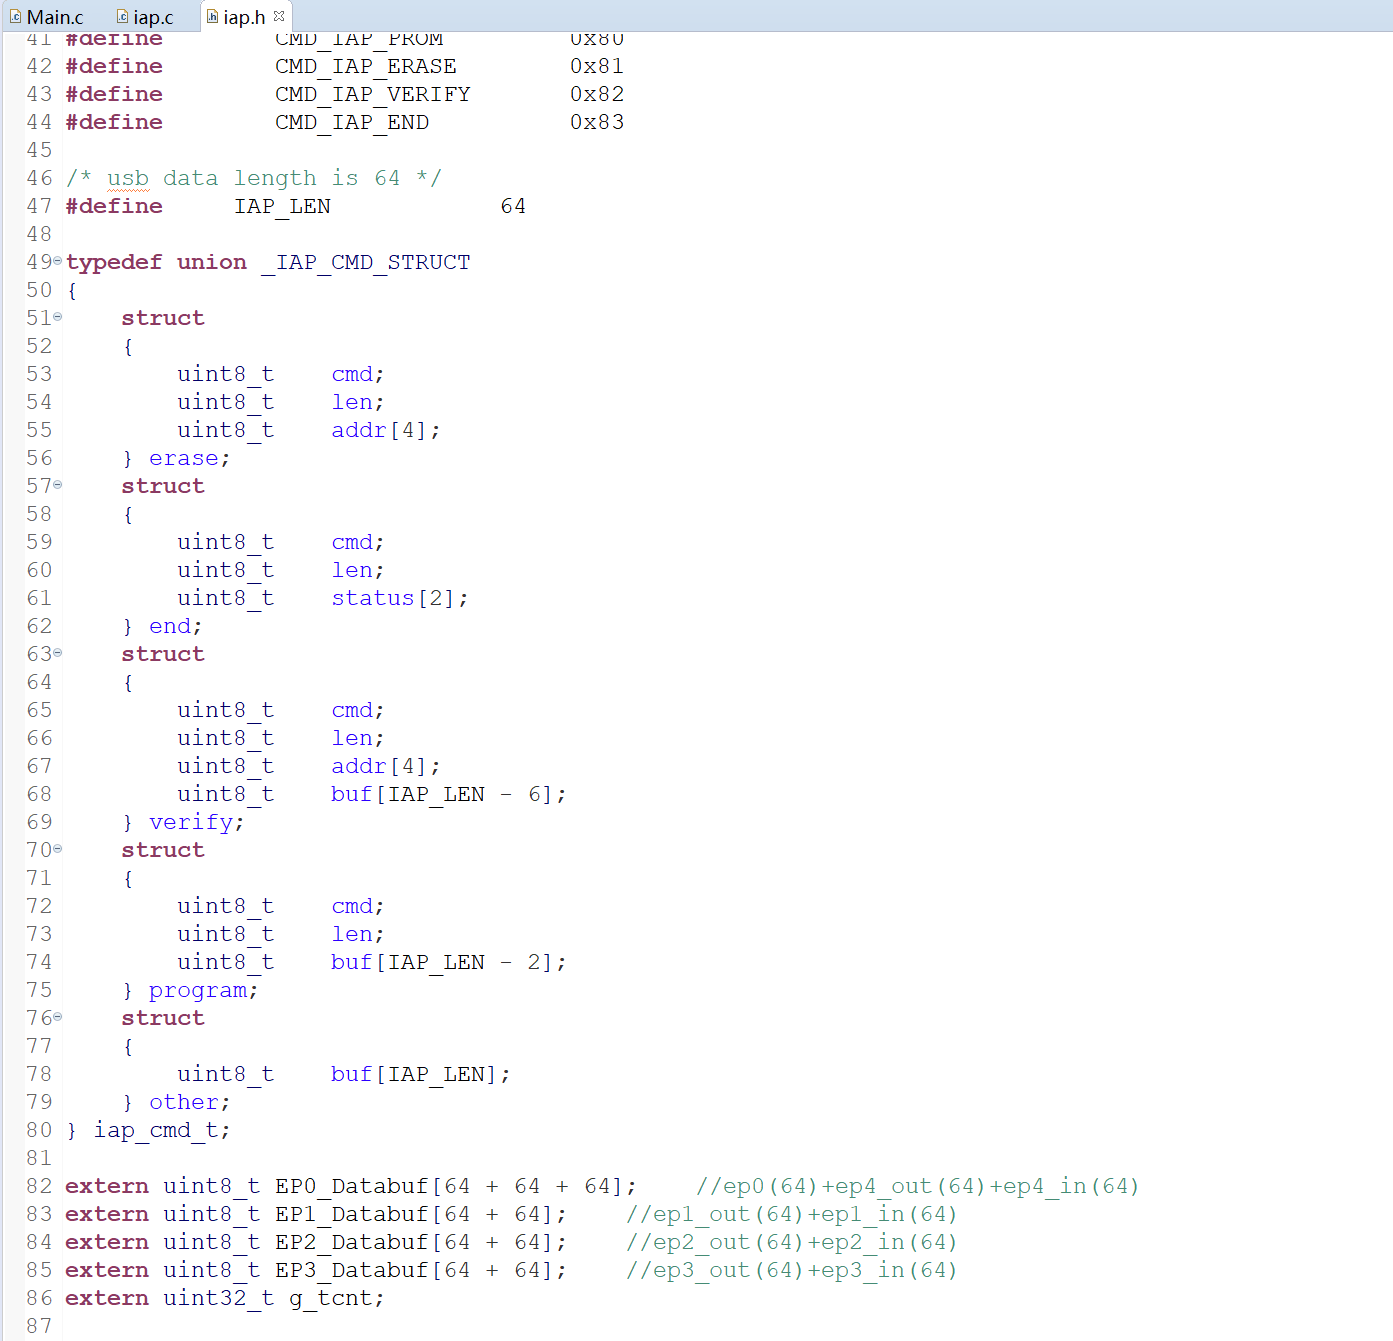Click g_tcnt variable name
This screenshot has height=1341, width=1393.
click(x=331, y=1298)
